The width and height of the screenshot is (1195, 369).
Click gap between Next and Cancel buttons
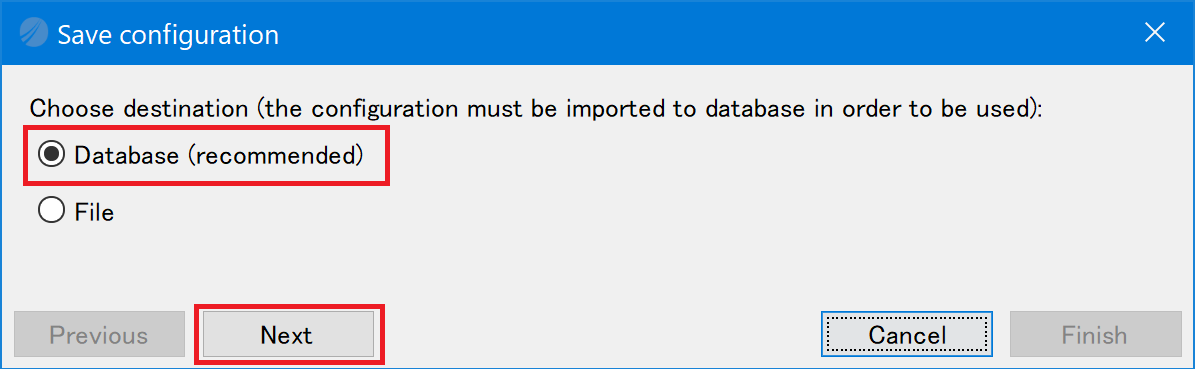[x=598, y=334]
